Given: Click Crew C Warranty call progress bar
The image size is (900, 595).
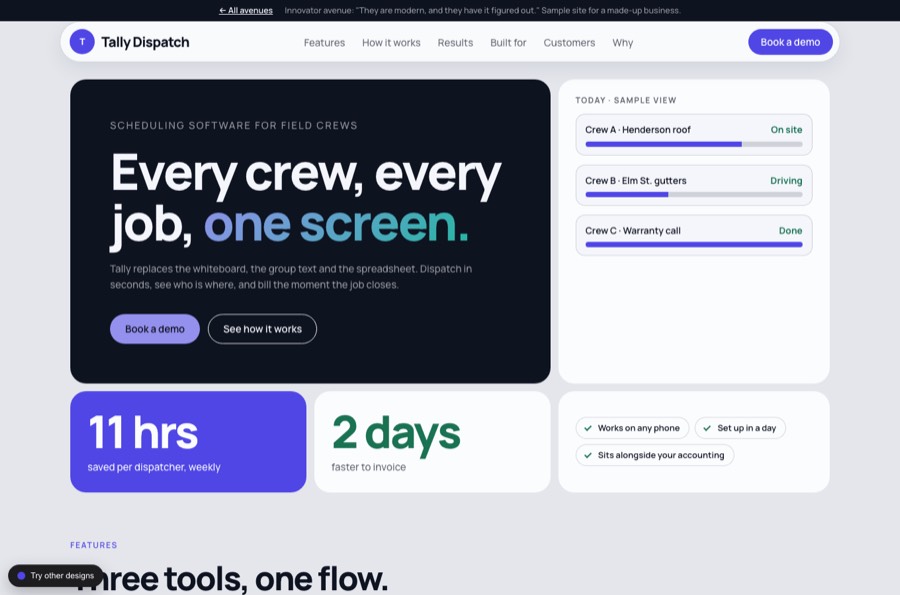Looking at the screenshot, I should coord(693,244).
